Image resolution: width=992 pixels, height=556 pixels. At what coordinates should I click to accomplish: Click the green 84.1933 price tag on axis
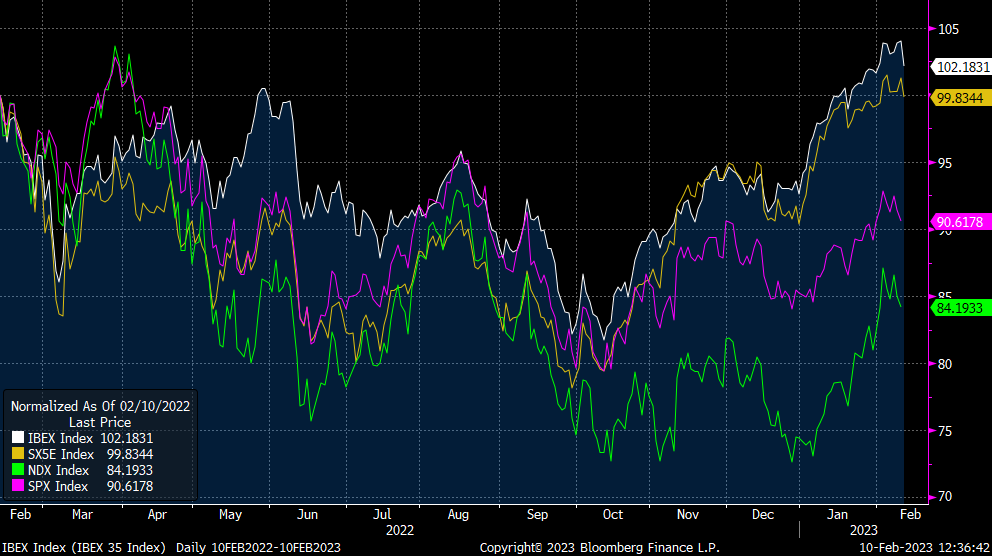(960, 308)
